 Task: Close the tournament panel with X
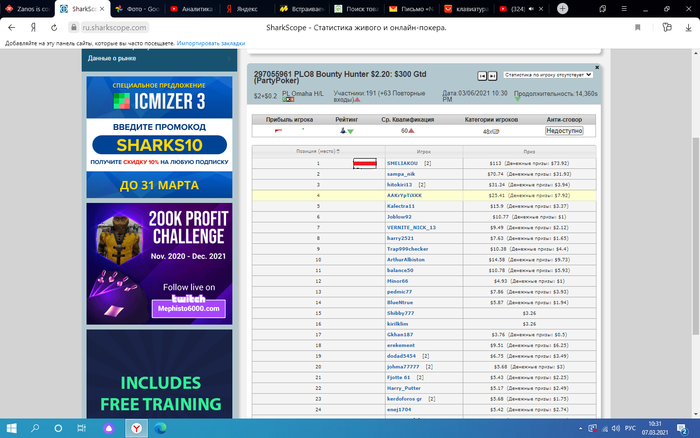click(597, 67)
